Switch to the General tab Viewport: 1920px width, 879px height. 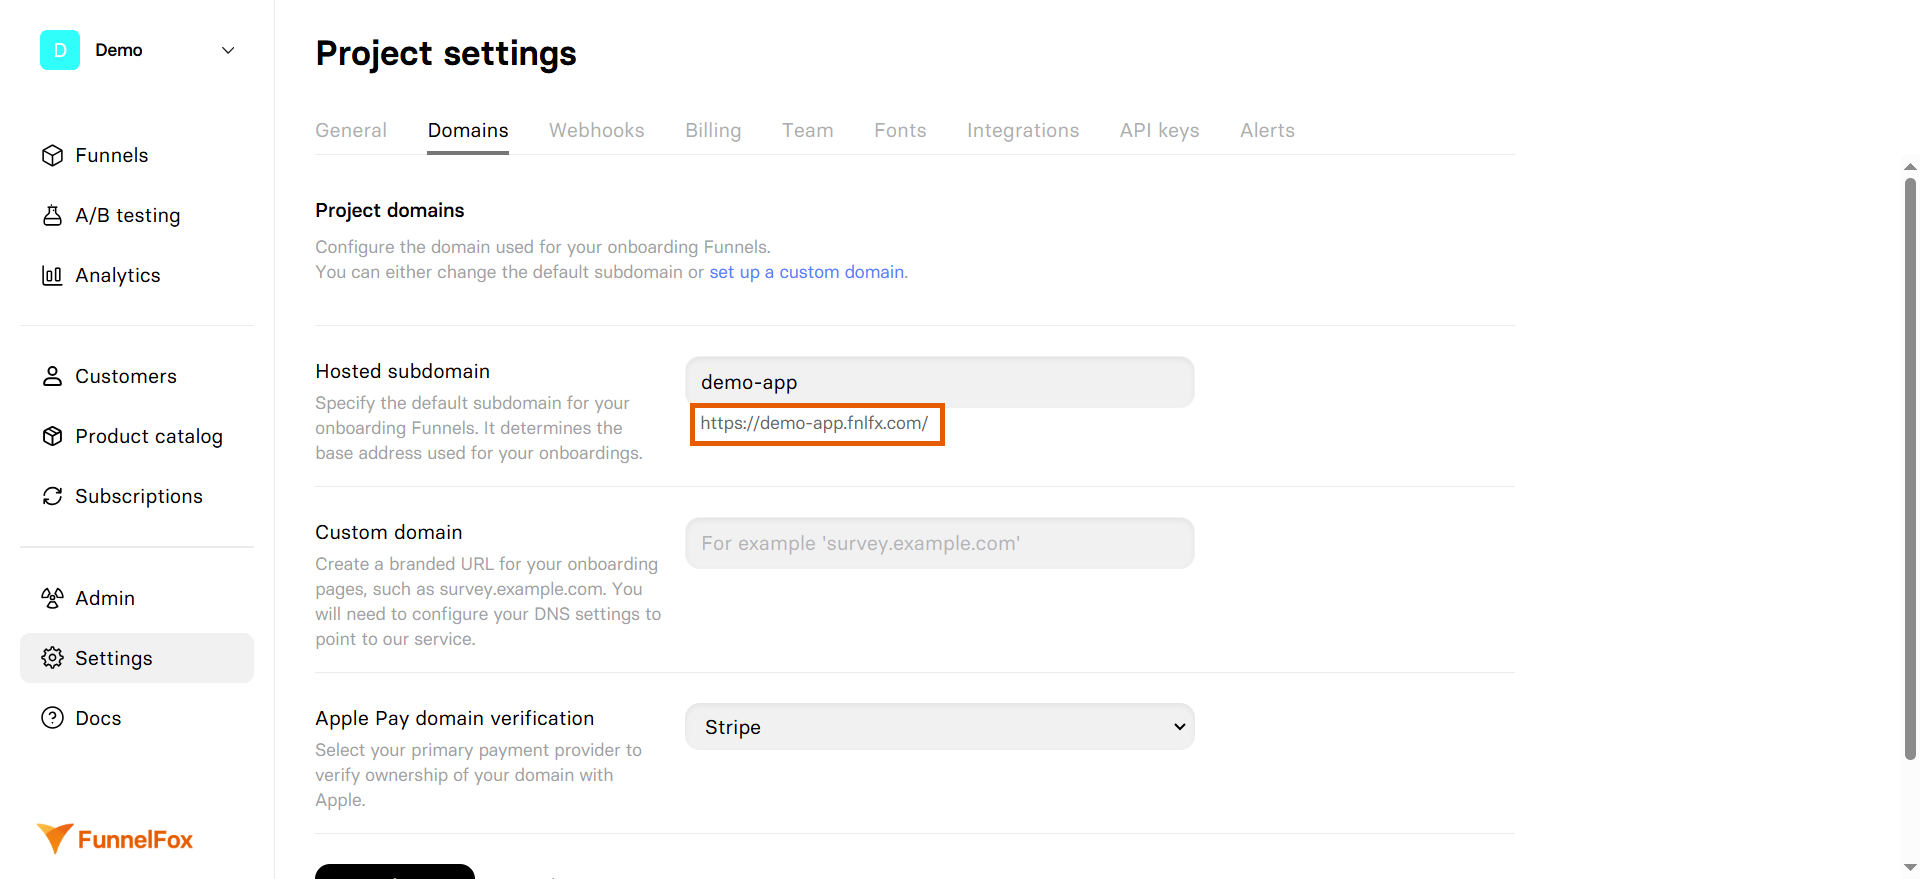pyautogui.click(x=351, y=130)
